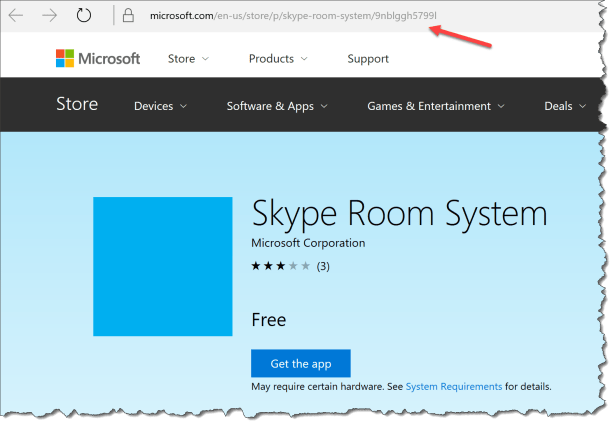Expand the Products dropdown menu
This screenshot has width=615, height=426.
[x=278, y=59]
